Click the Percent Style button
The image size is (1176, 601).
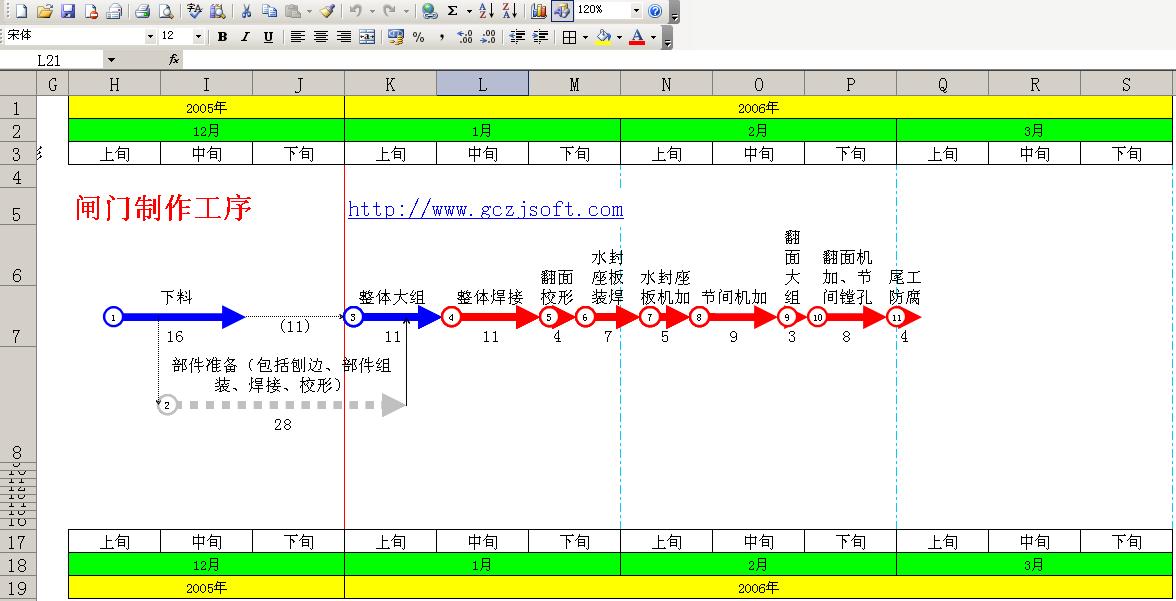[x=418, y=37]
